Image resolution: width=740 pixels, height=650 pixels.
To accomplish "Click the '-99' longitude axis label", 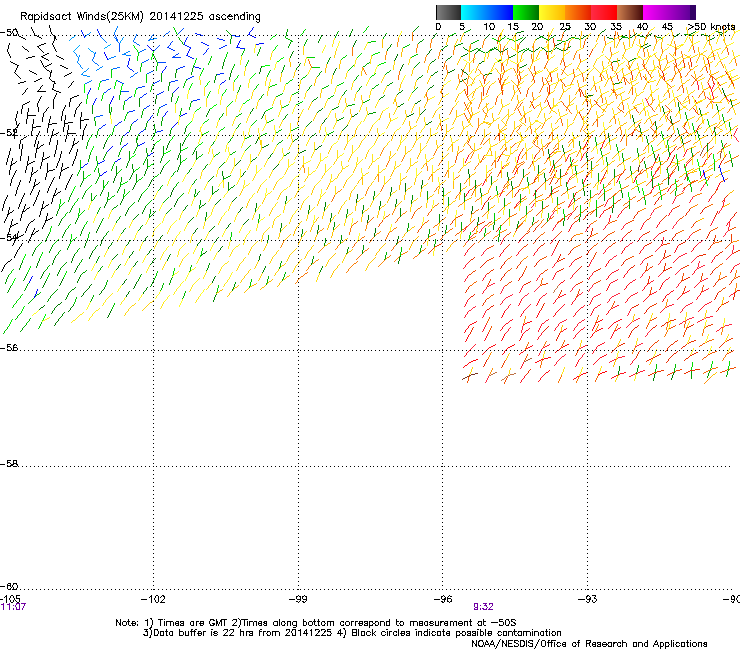I will tap(298, 599).
